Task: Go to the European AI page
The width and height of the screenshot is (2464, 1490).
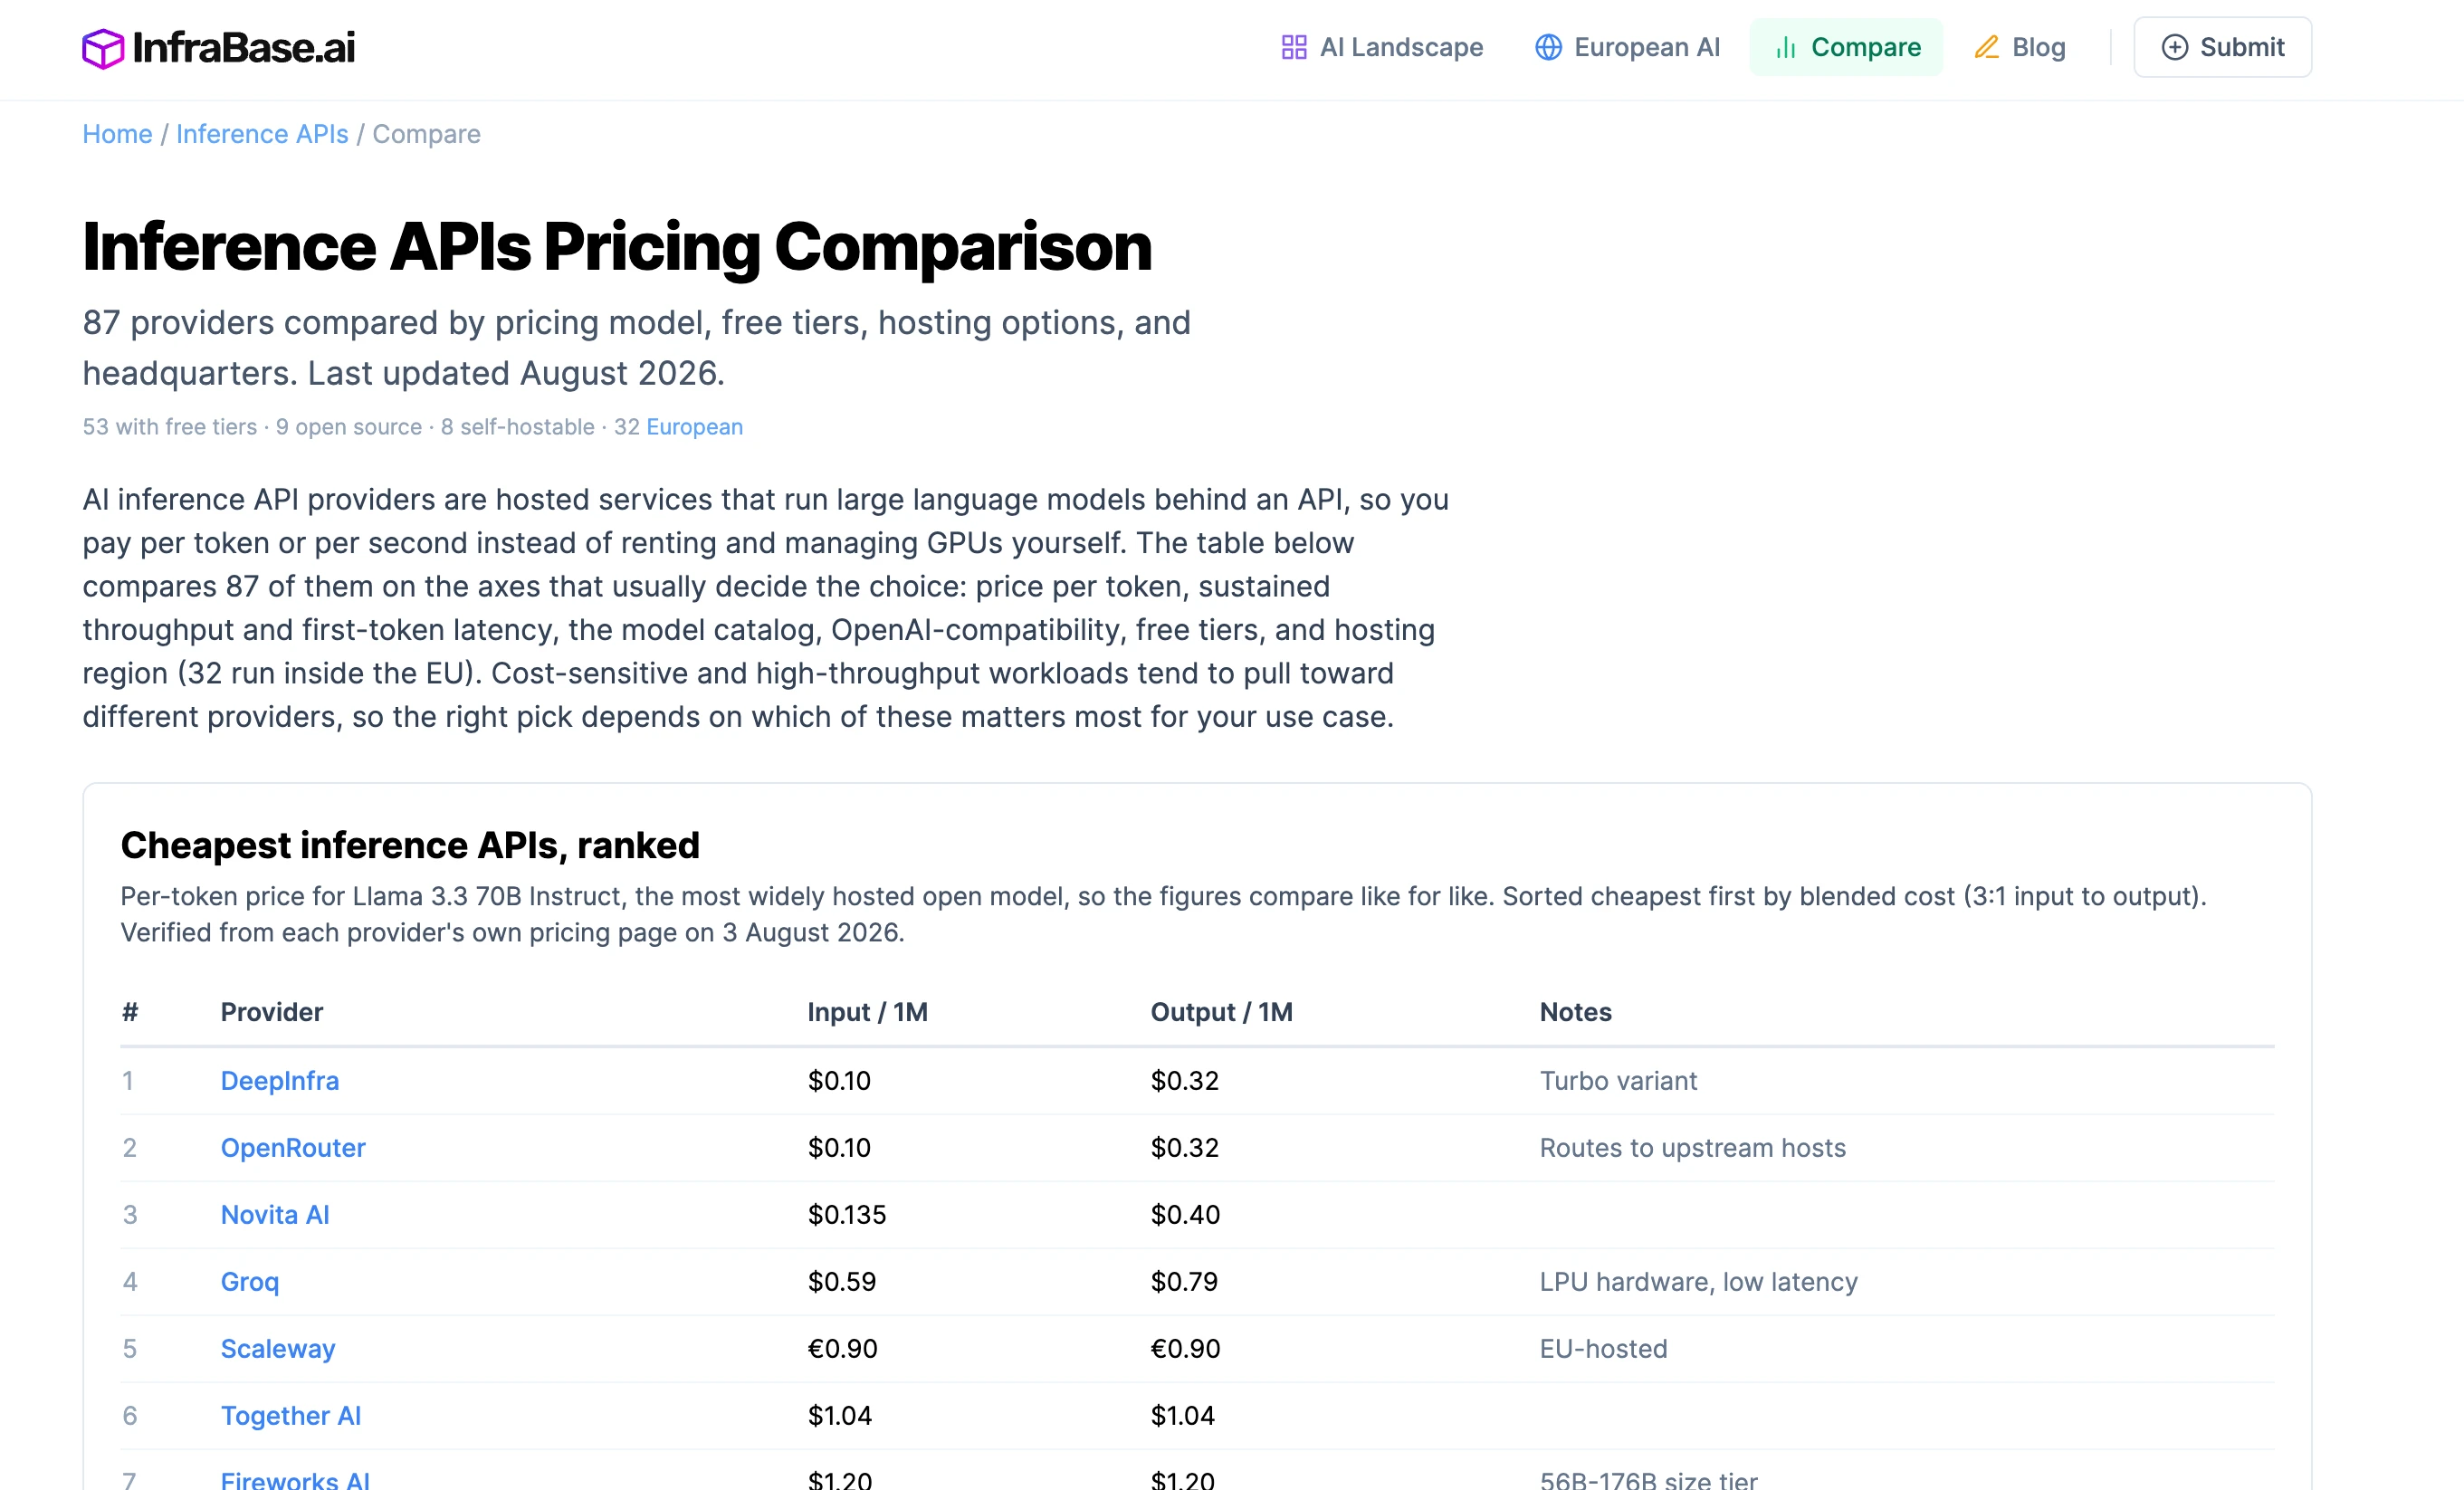Action: 1628,47
